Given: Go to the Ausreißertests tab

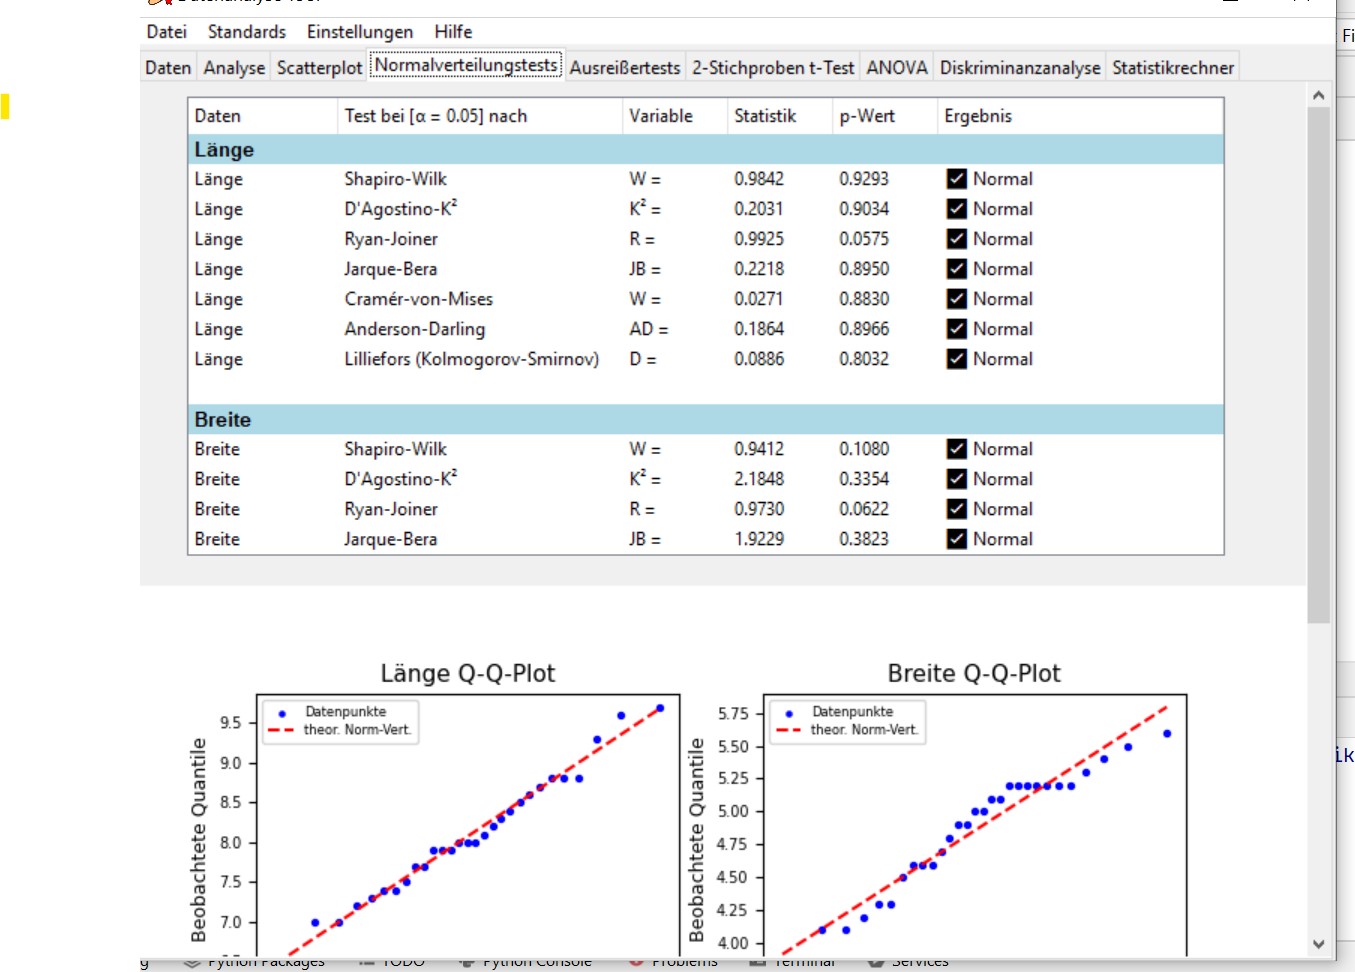Looking at the screenshot, I should click(x=625, y=68).
